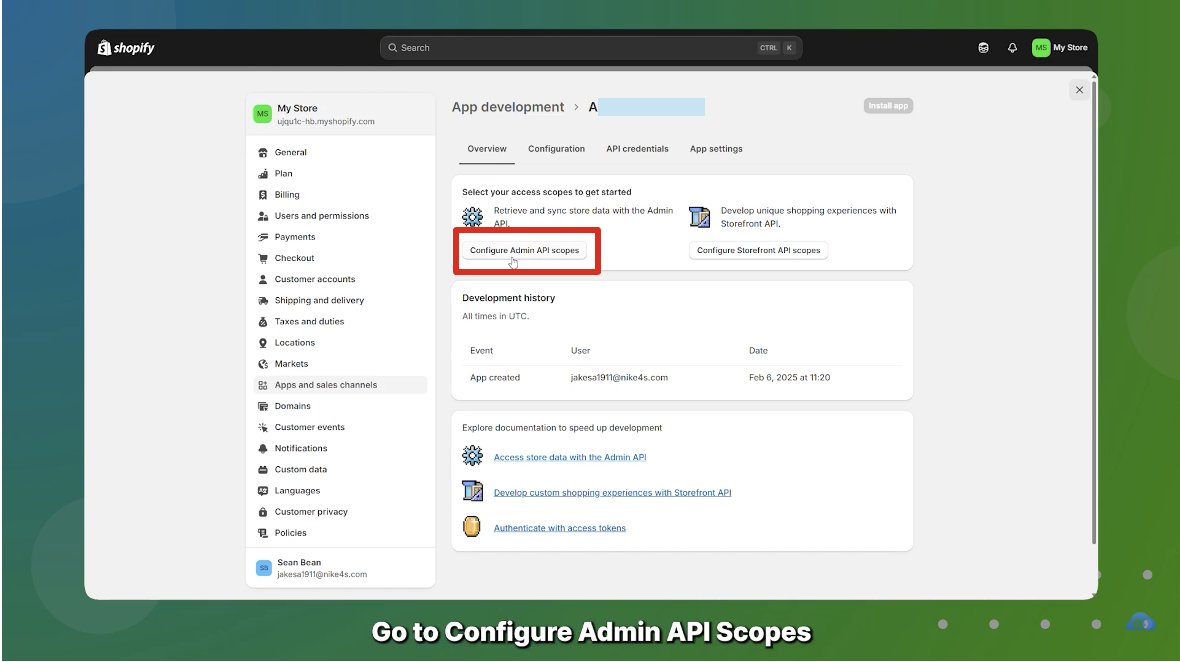Select General in settings menu
The image size is (1180, 662).
pyautogui.click(x=340, y=153)
